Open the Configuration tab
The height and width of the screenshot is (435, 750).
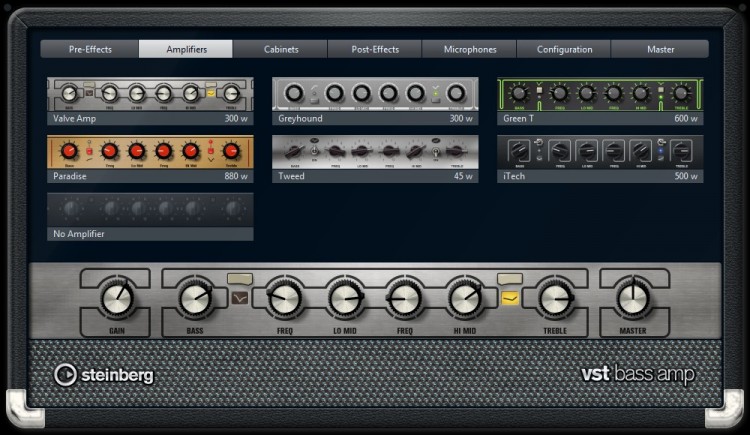click(564, 49)
